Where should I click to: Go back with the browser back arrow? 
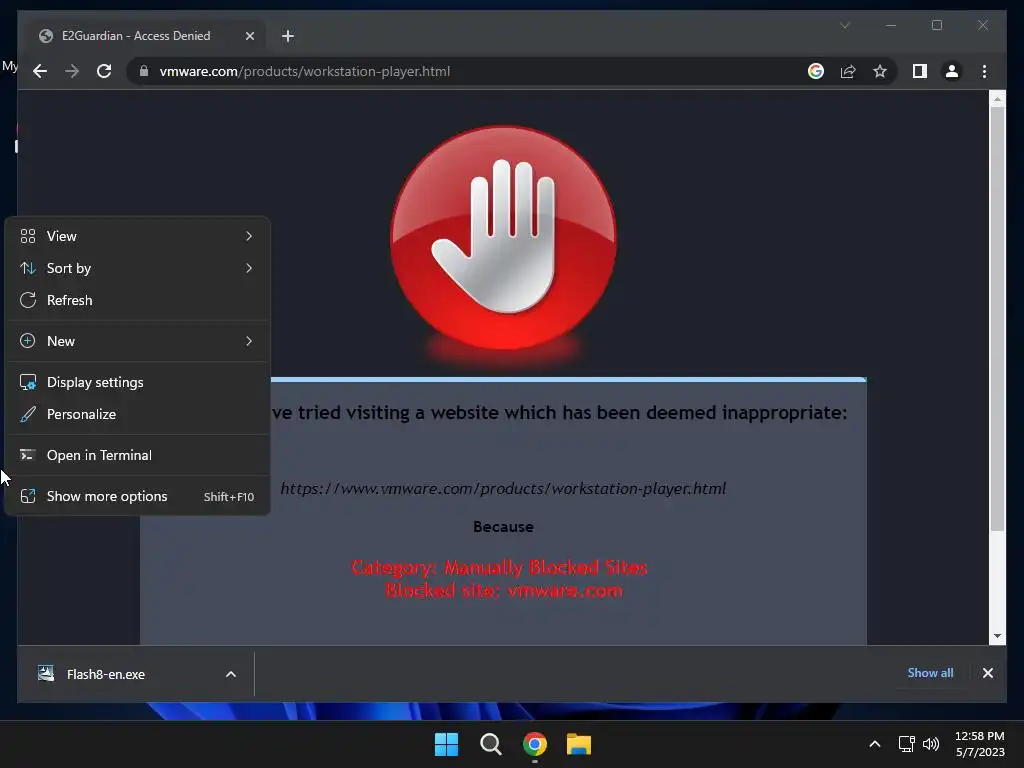(40, 71)
